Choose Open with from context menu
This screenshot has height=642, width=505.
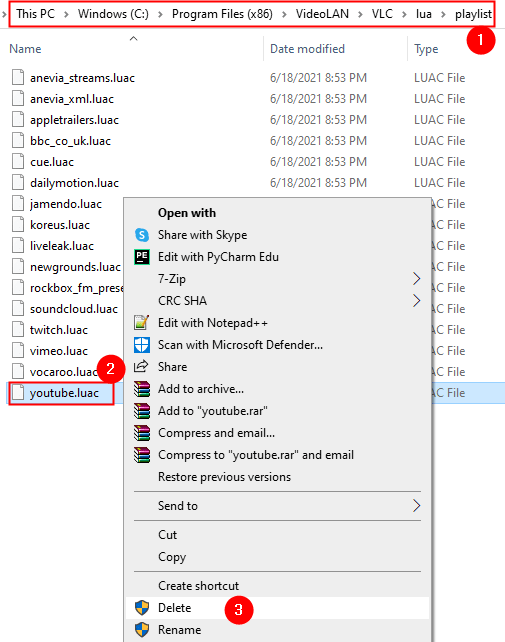(x=277, y=213)
